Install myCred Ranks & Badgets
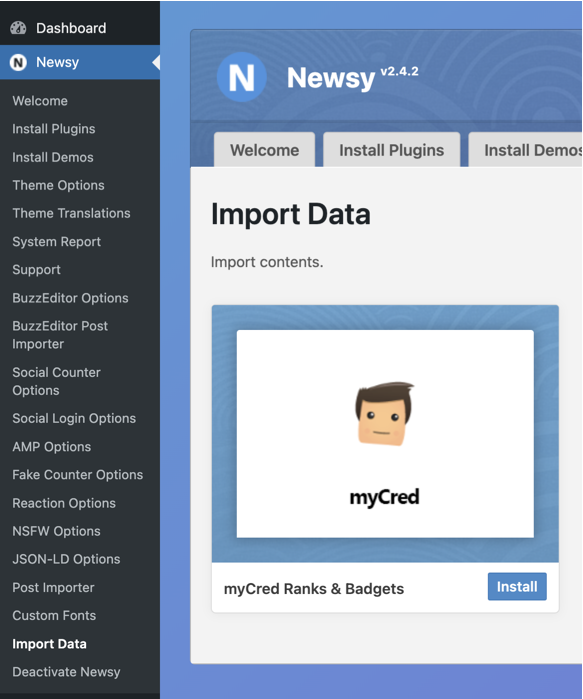 coord(517,587)
